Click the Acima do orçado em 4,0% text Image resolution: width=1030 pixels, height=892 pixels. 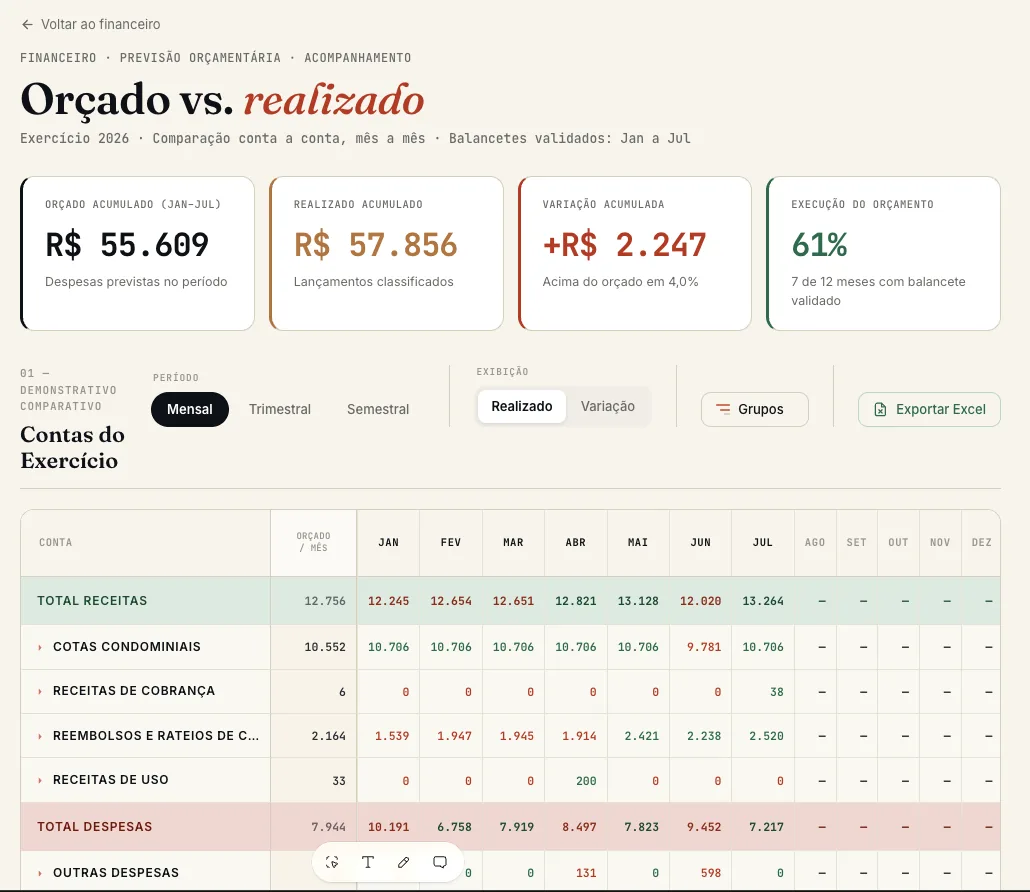coord(620,282)
